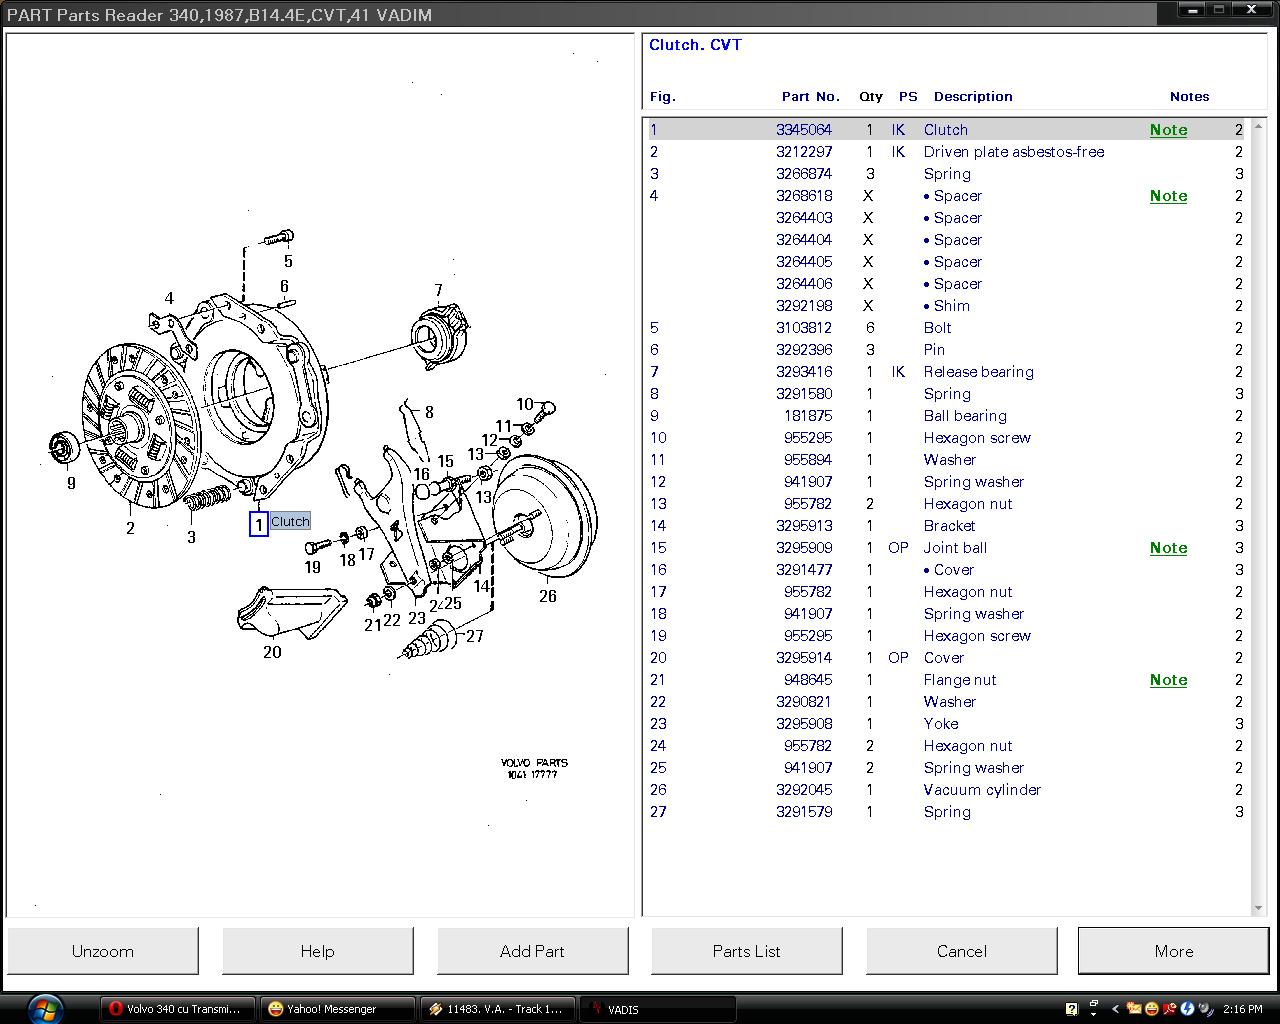Viewport: 1280px width, 1024px height.
Task: Click the Windows Start orb
Action: click(46, 1007)
